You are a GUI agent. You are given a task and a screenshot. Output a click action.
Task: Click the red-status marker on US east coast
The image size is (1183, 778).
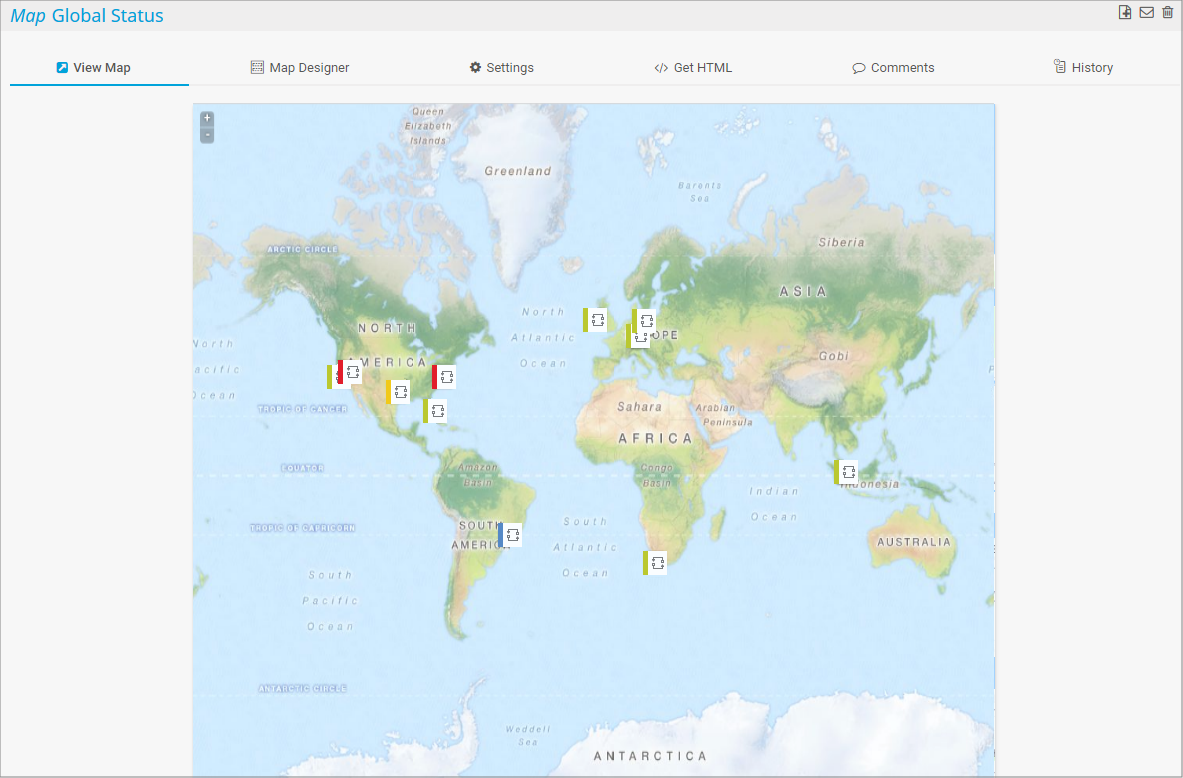pos(445,377)
